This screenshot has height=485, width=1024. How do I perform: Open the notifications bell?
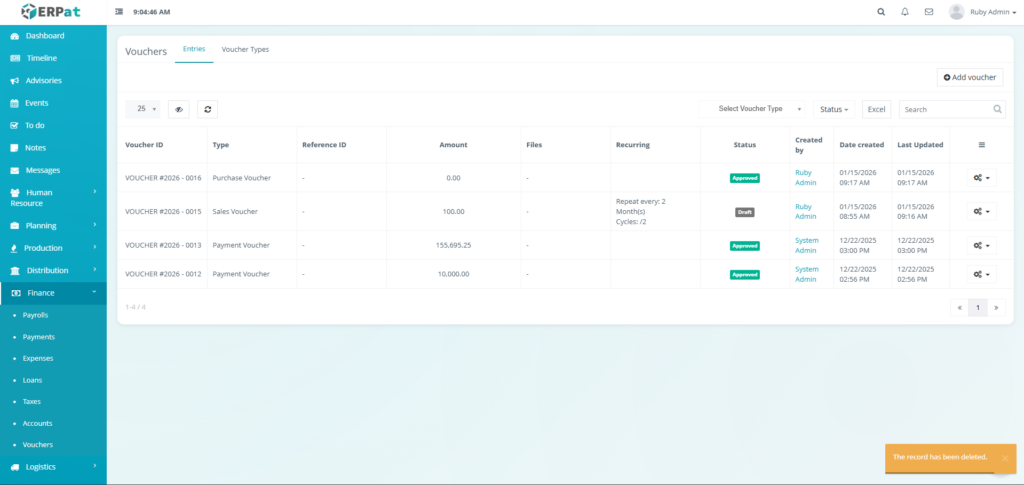[904, 12]
